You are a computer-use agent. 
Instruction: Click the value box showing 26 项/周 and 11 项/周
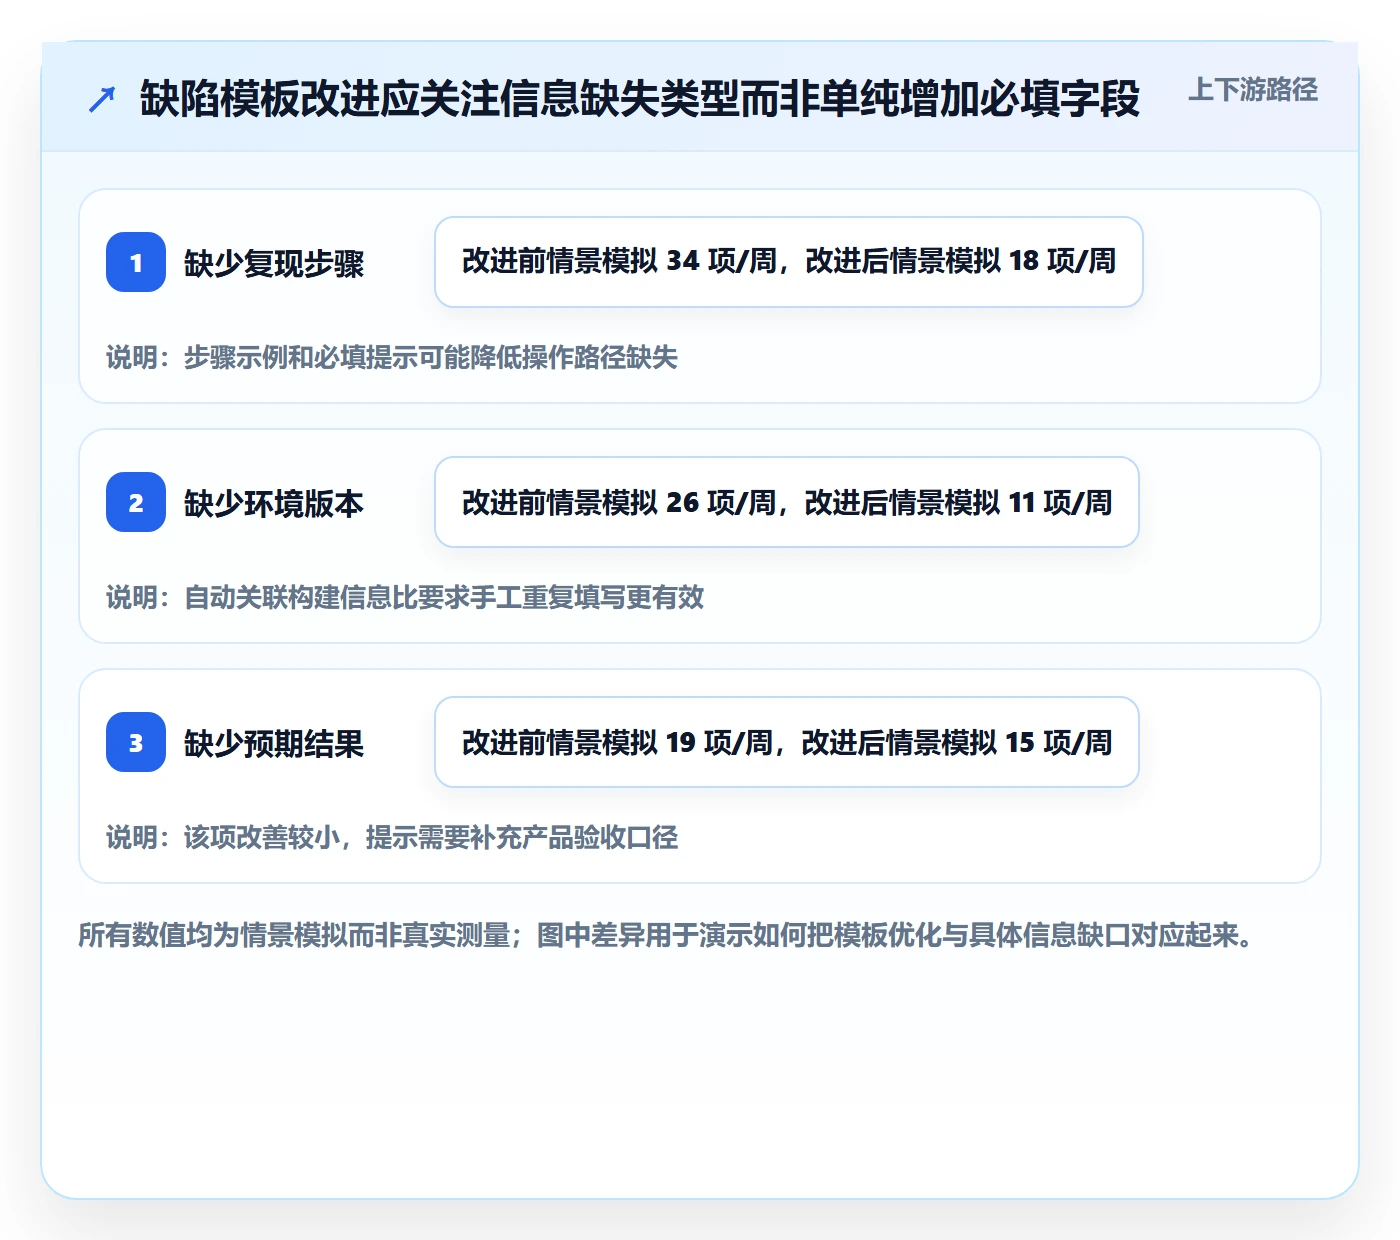787,502
